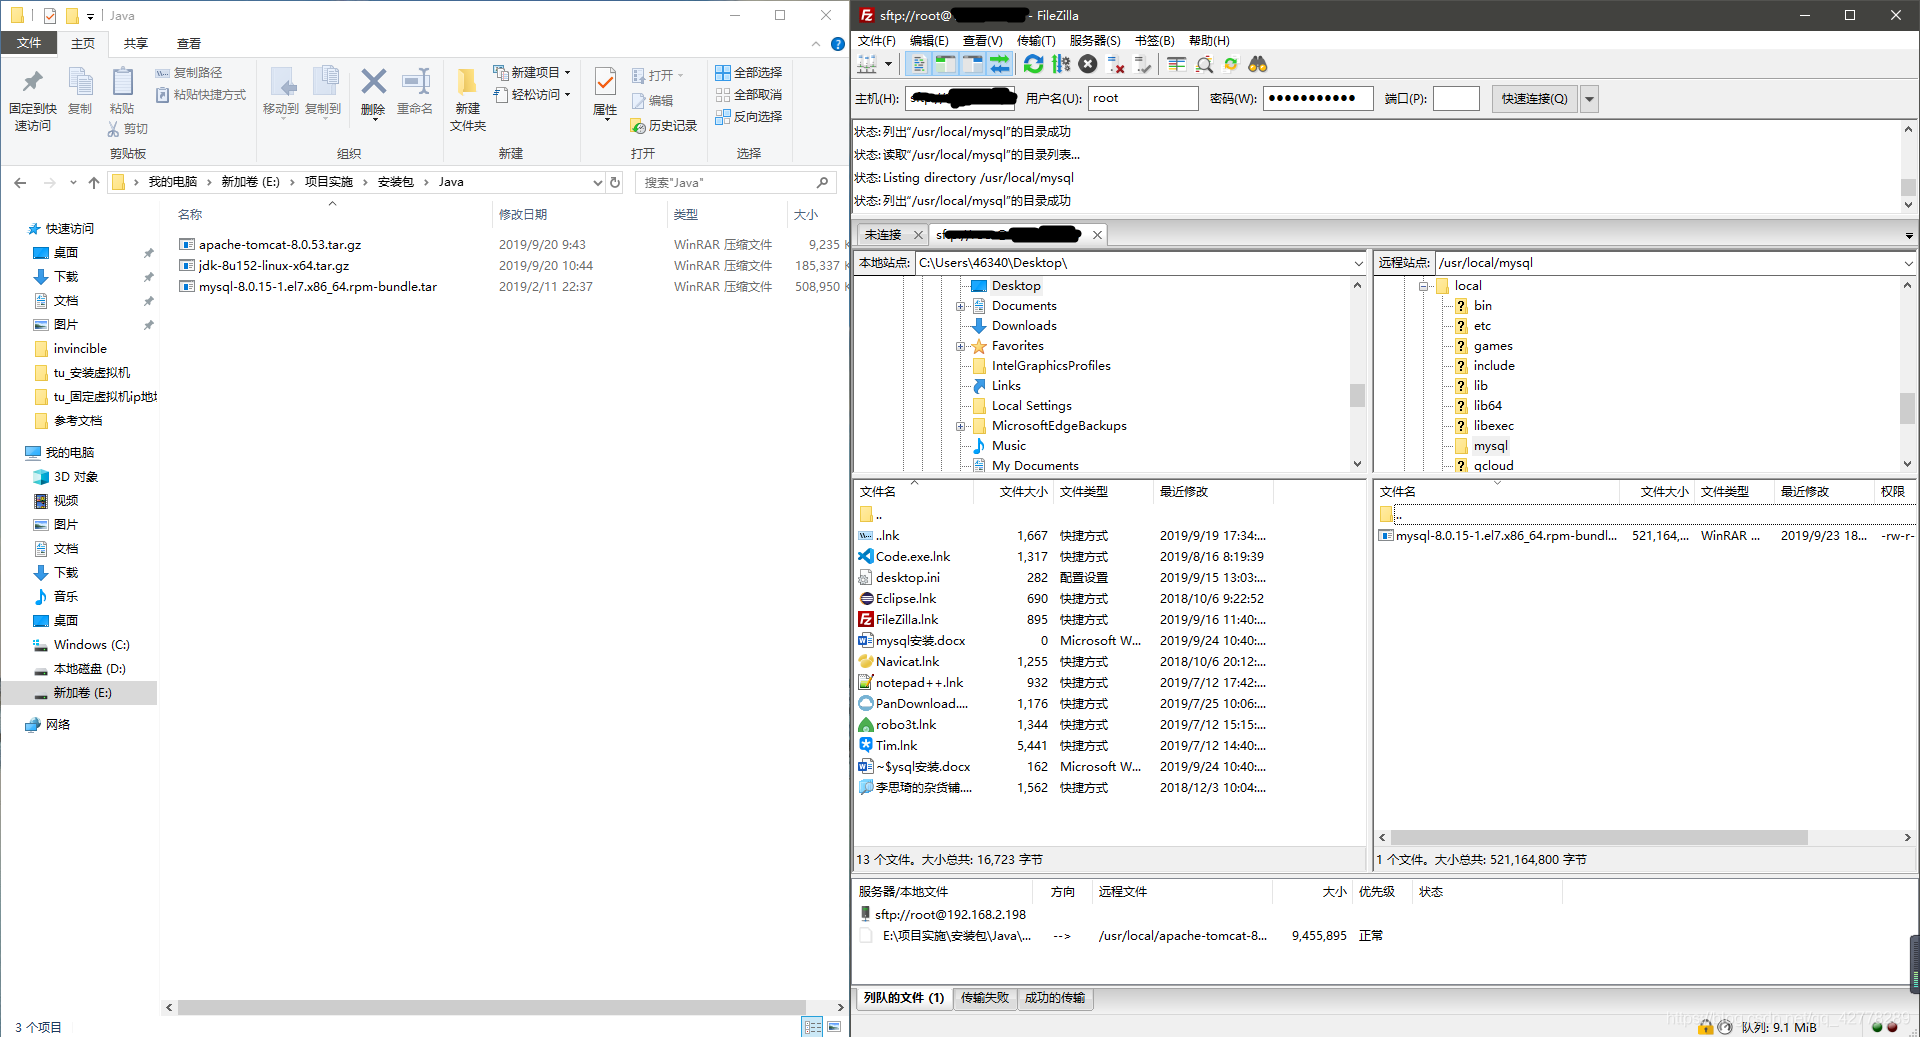Click the 用户名 field containing root
The height and width of the screenshot is (1037, 1920).
point(1143,99)
